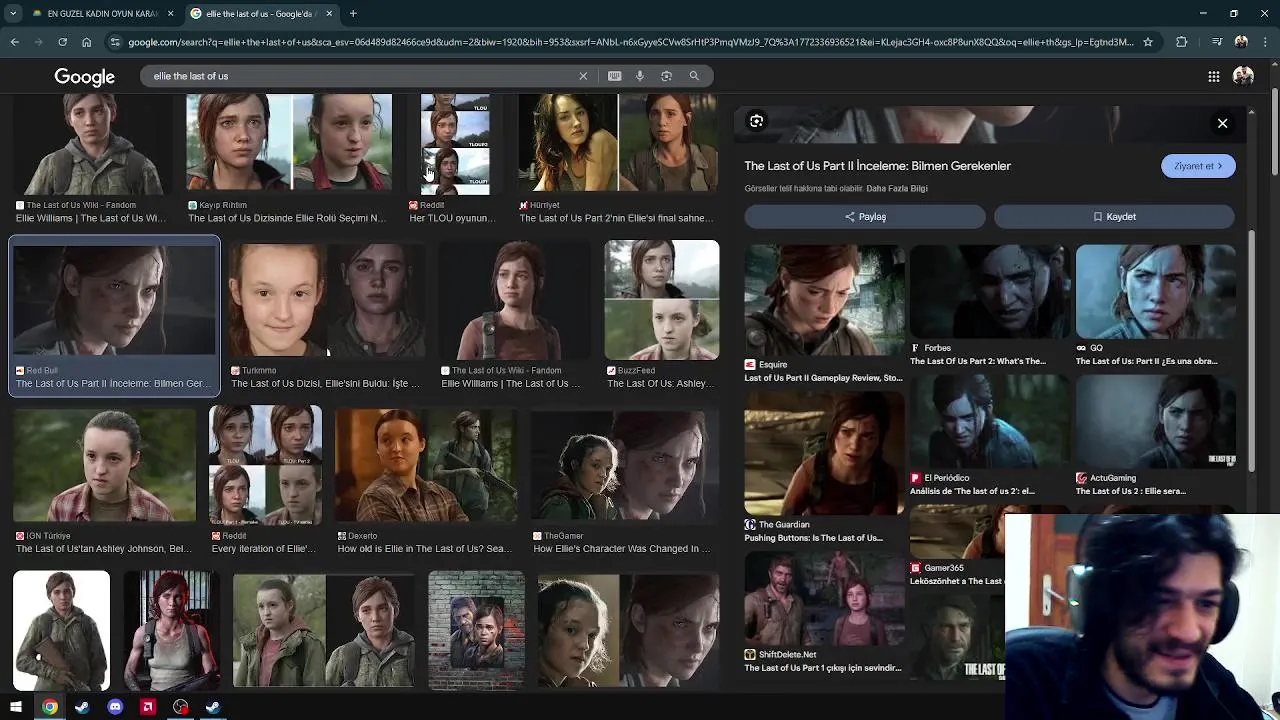This screenshot has width=1280, height=720.
Task: Open the Dexerto result thumbnail
Action: click(x=426, y=464)
